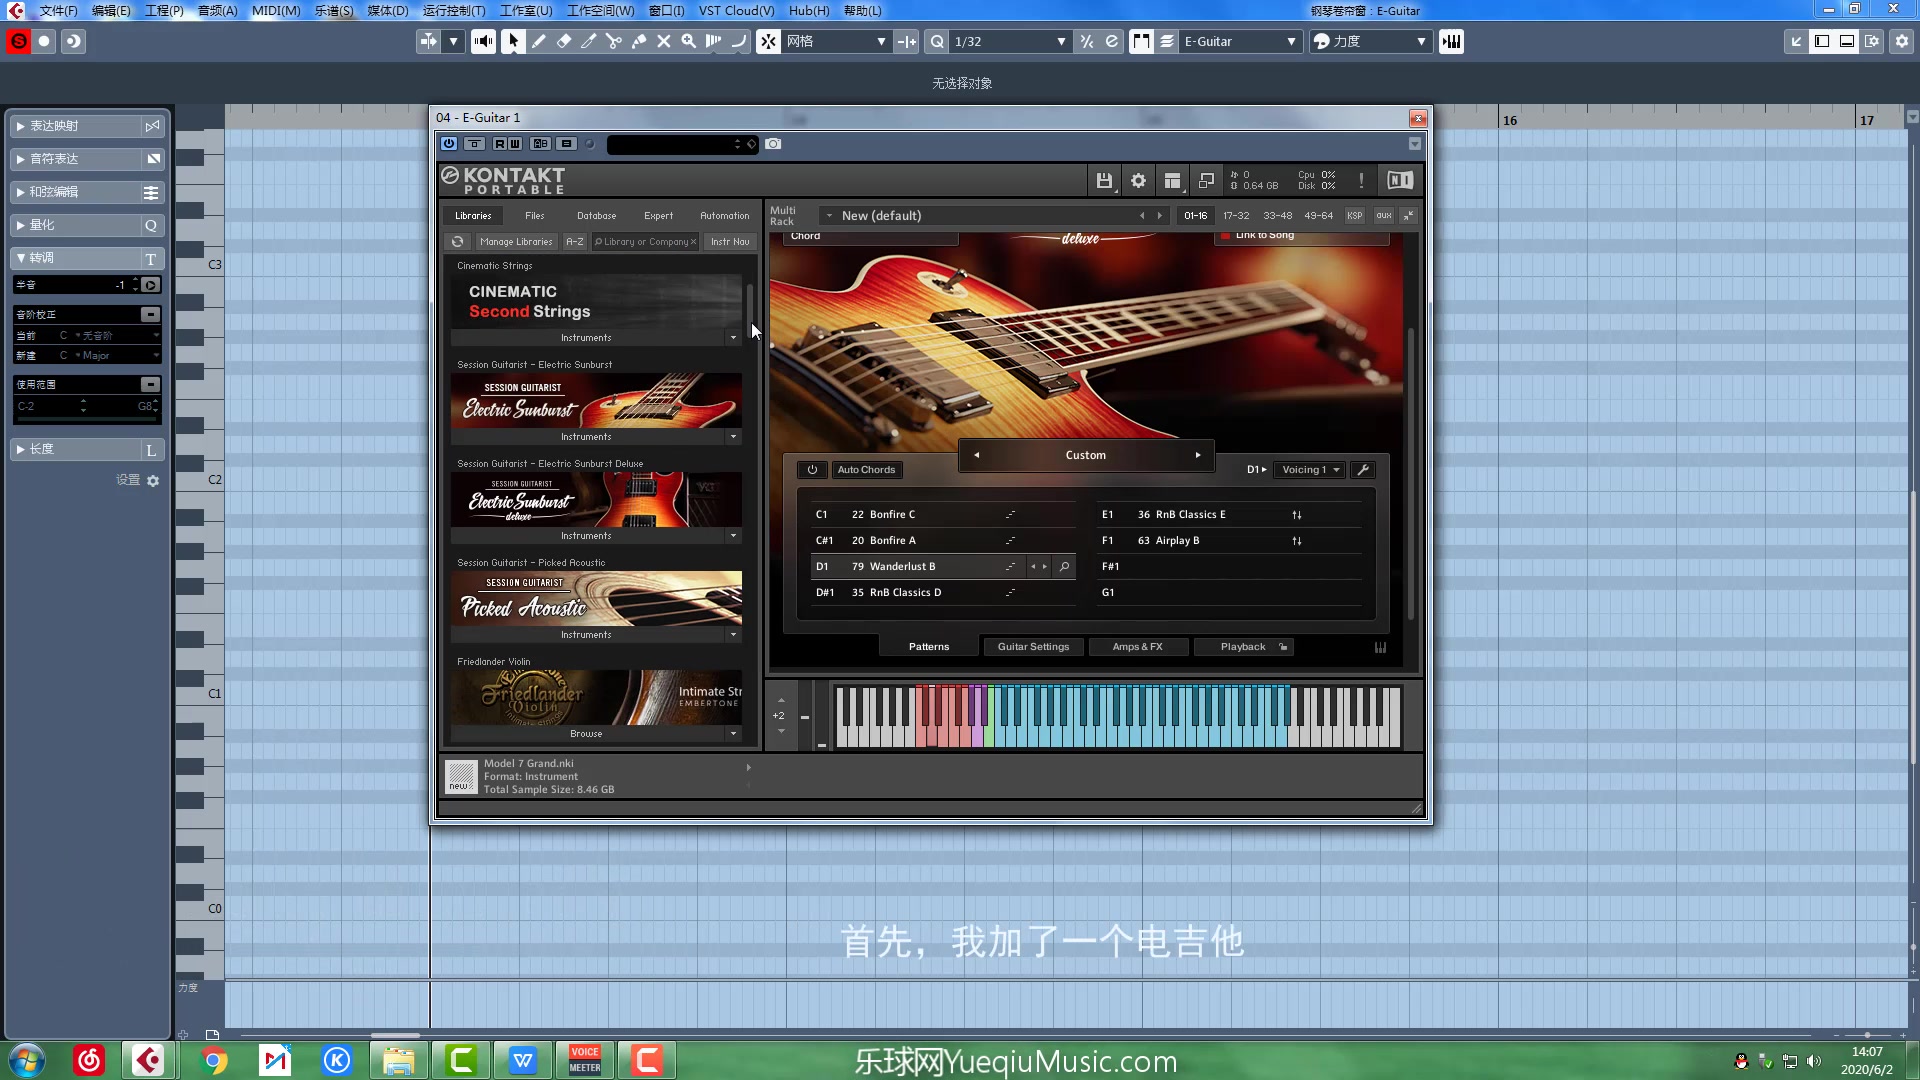This screenshot has height=1080, width=1920.
Task: Open the 文件(F) menu
Action: tap(58, 10)
